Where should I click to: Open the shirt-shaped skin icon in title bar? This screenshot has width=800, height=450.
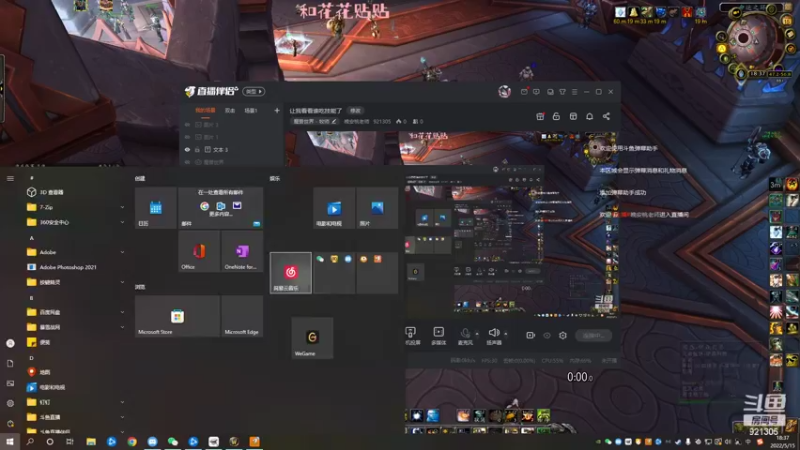(562, 92)
